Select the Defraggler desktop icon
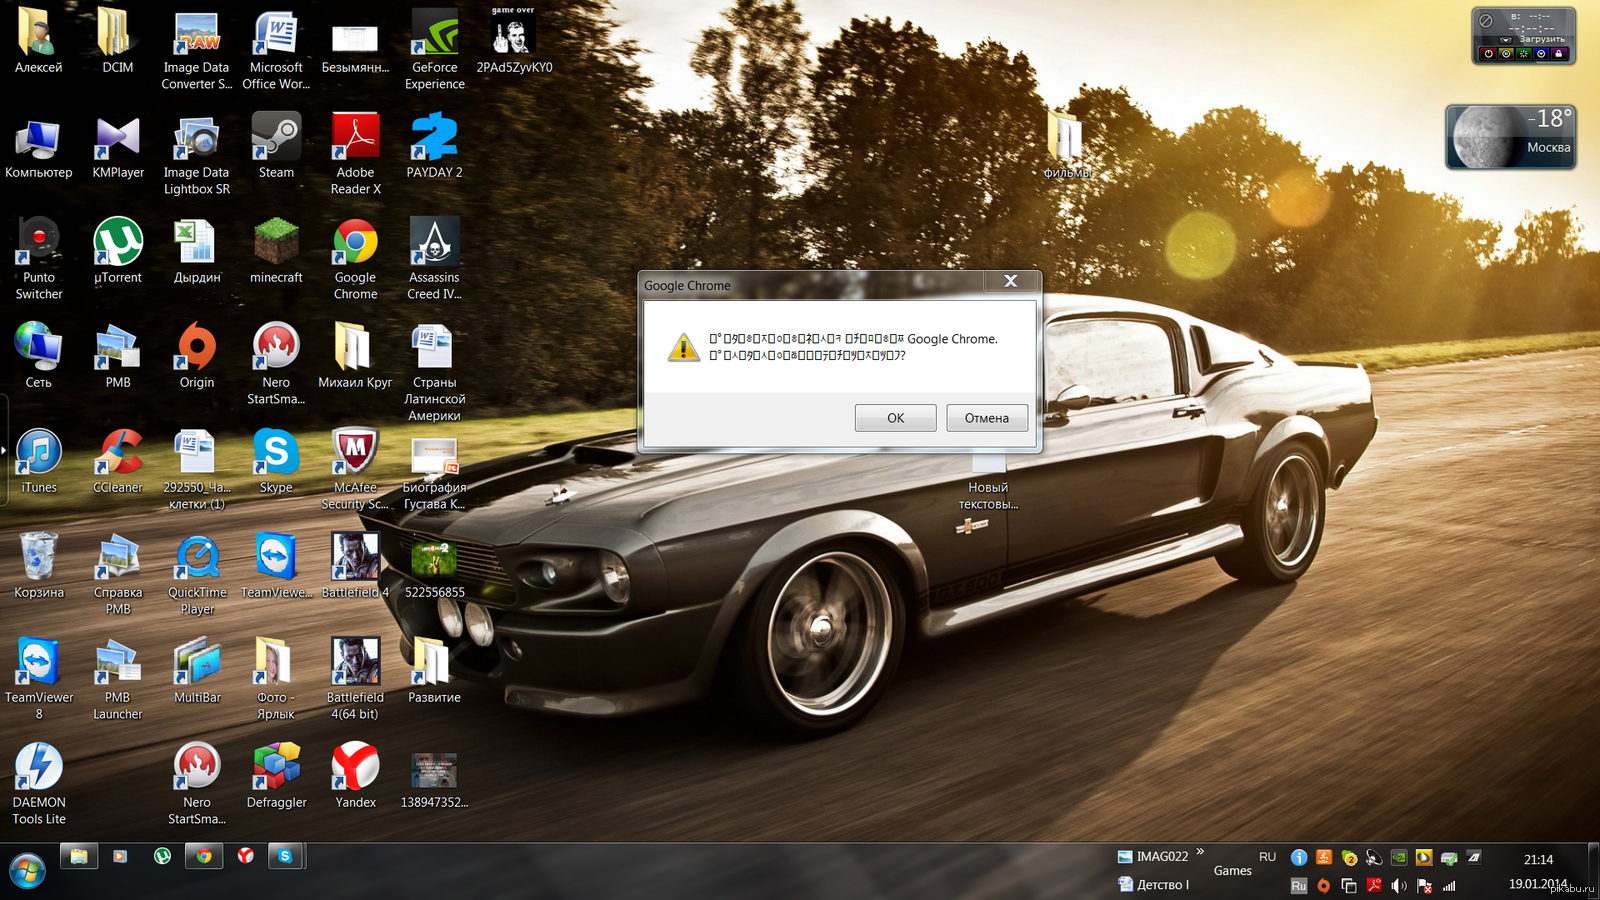1600x900 pixels. tap(276, 776)
